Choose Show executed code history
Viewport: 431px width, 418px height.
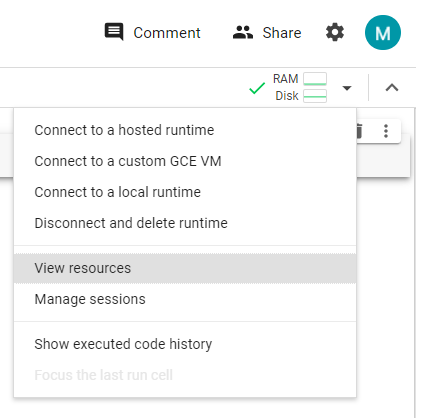185,344
